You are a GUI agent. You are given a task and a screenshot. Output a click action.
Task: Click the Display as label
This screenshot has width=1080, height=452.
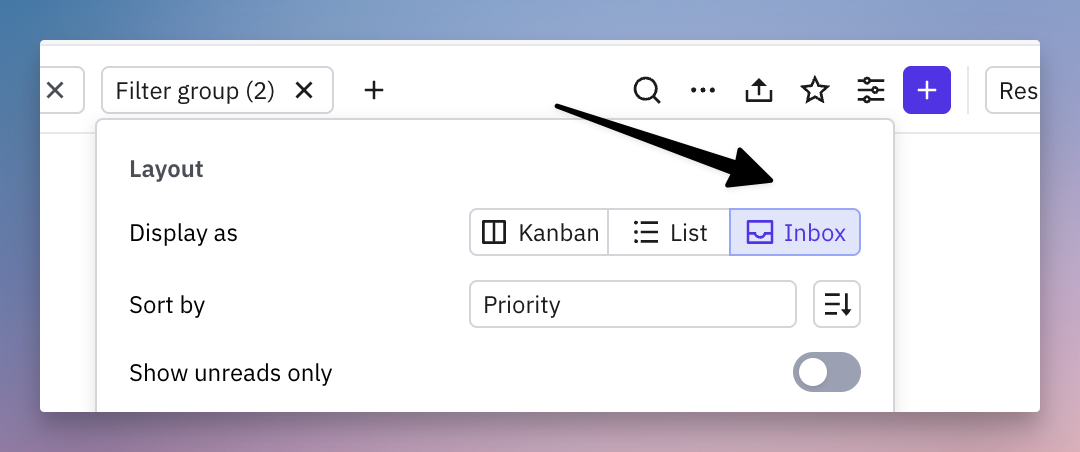click(x=183, y=233)
